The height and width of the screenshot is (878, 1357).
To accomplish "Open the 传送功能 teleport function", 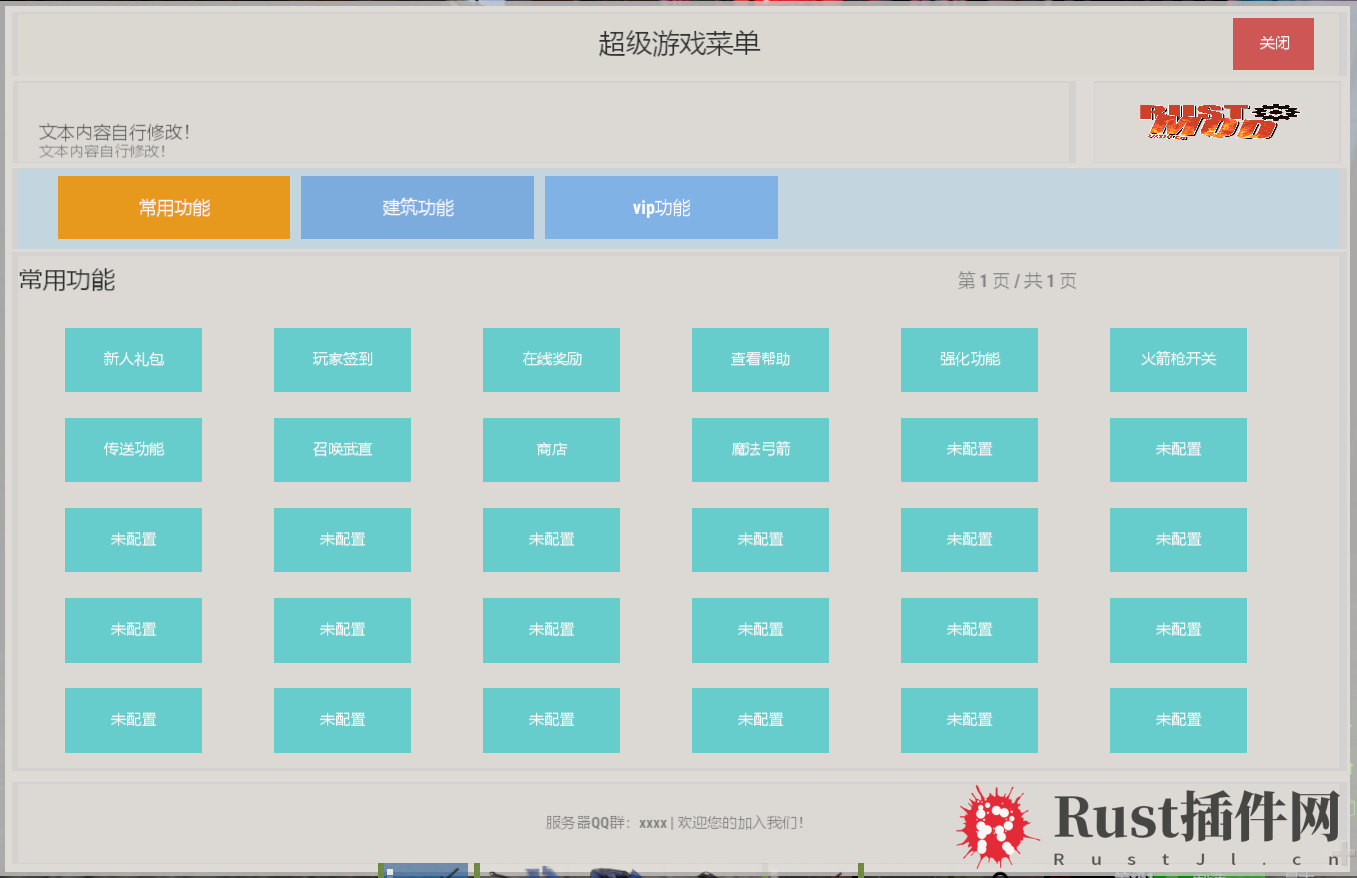I will click(x=133, y=450).
